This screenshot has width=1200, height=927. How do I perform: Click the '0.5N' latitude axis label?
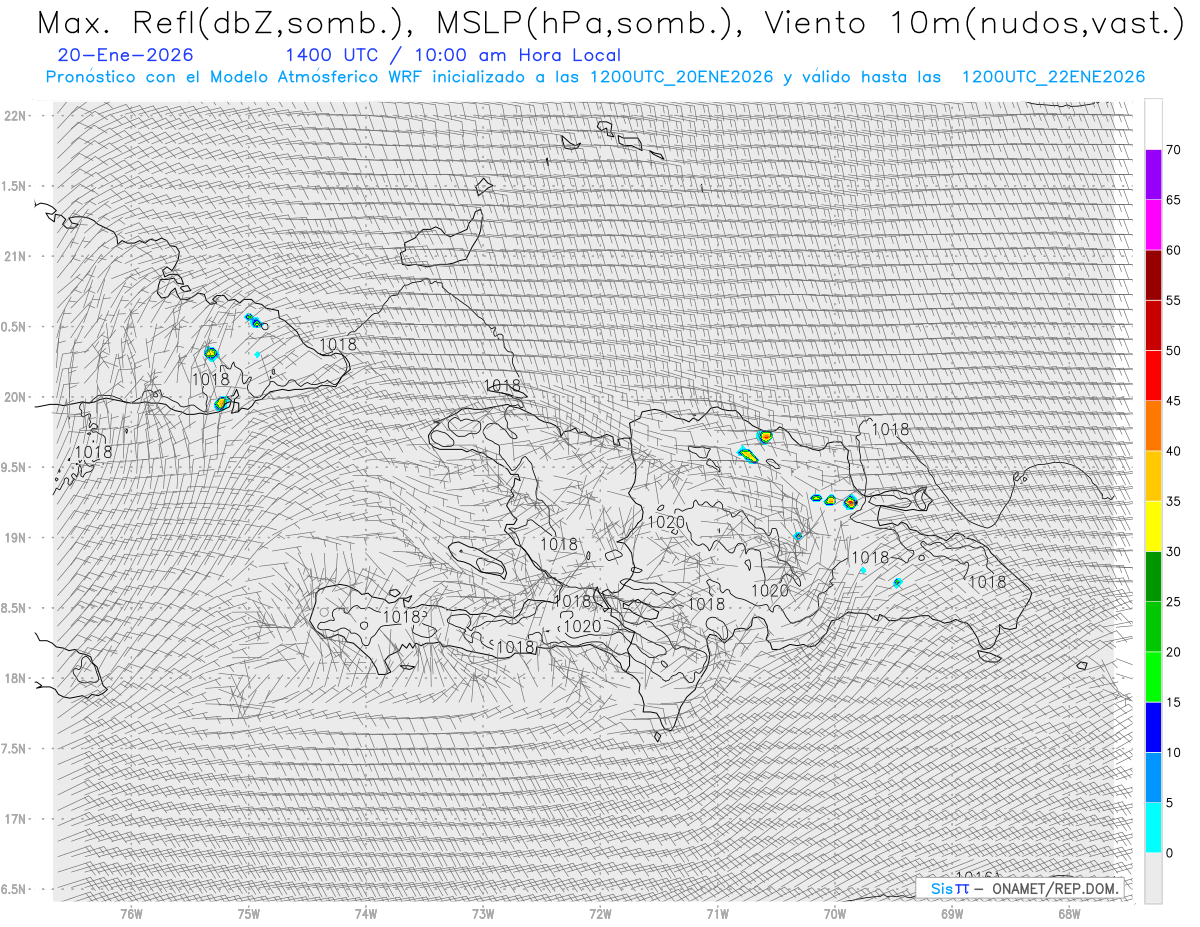(15, 327)
